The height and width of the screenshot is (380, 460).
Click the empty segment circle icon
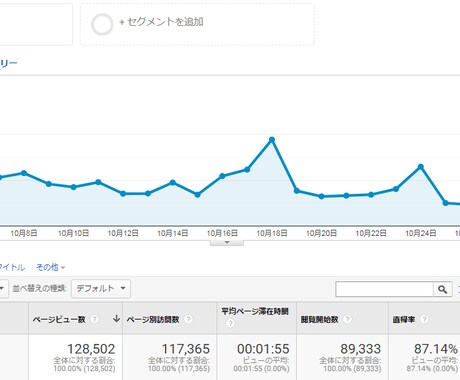click(x=102, y=24)
